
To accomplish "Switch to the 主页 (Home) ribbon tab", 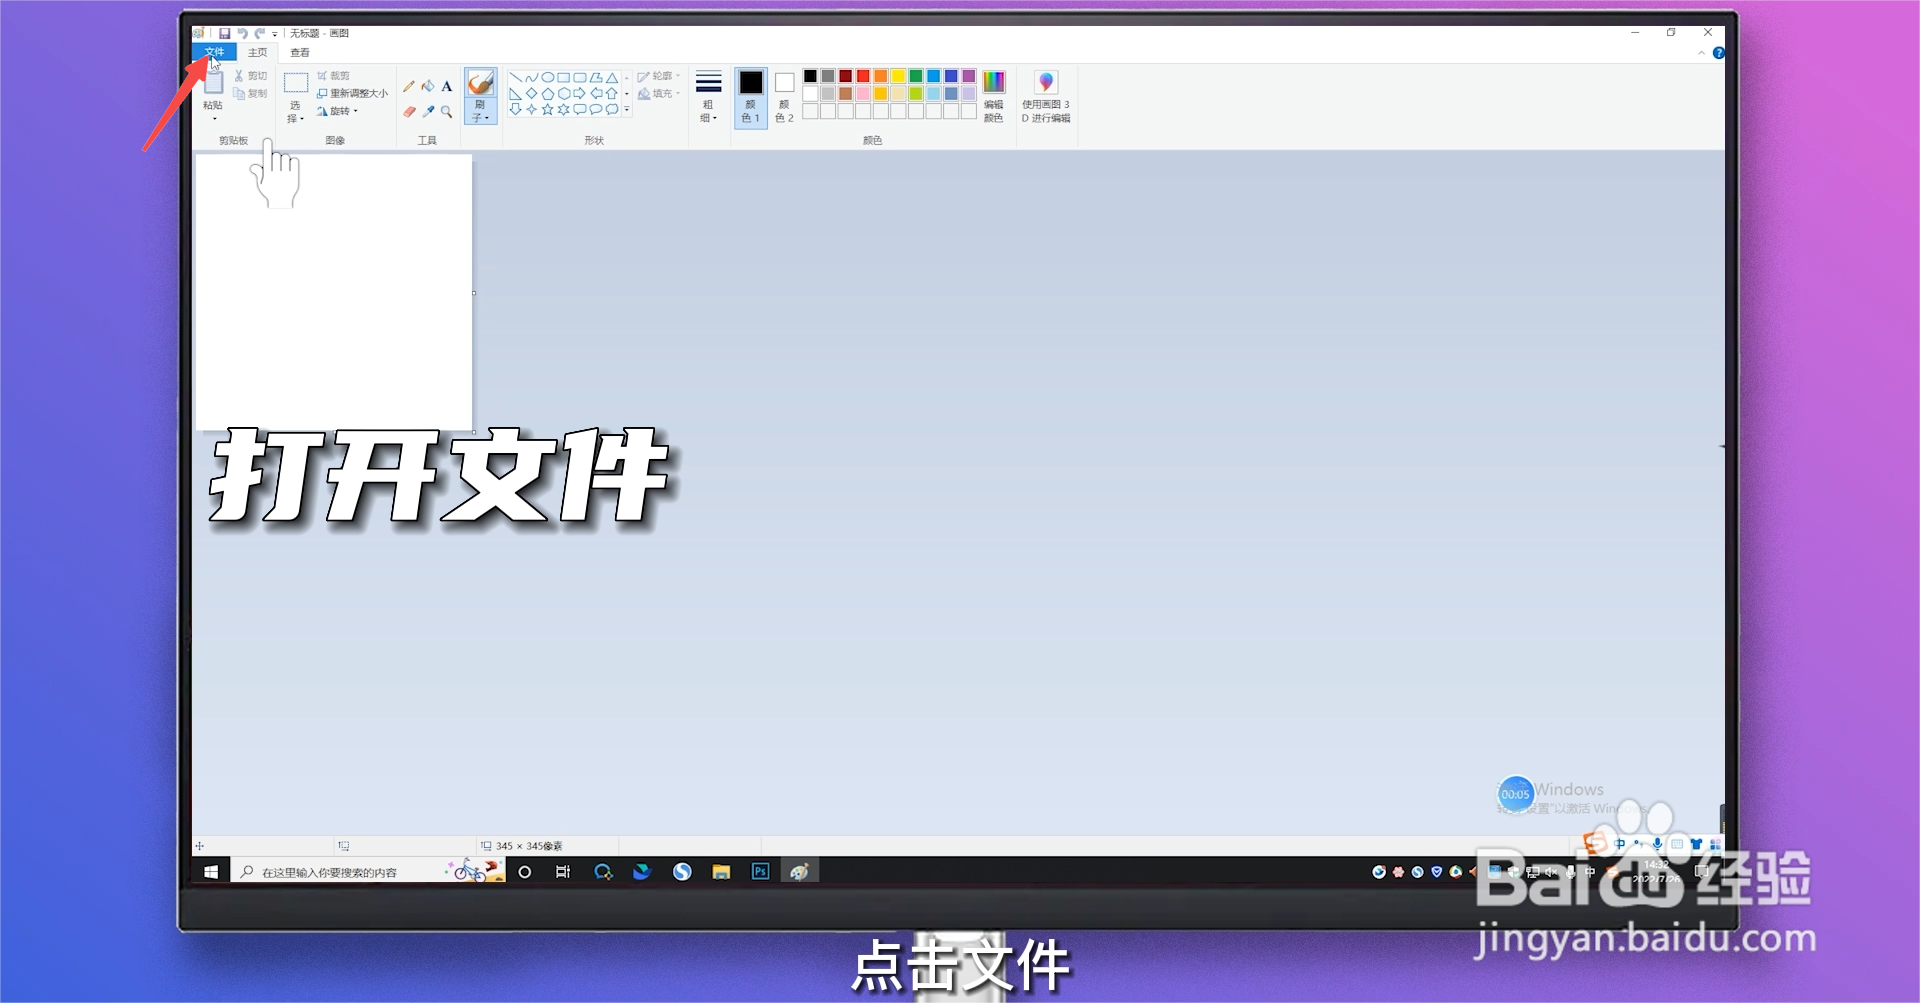I will click(x=257, y=52).
